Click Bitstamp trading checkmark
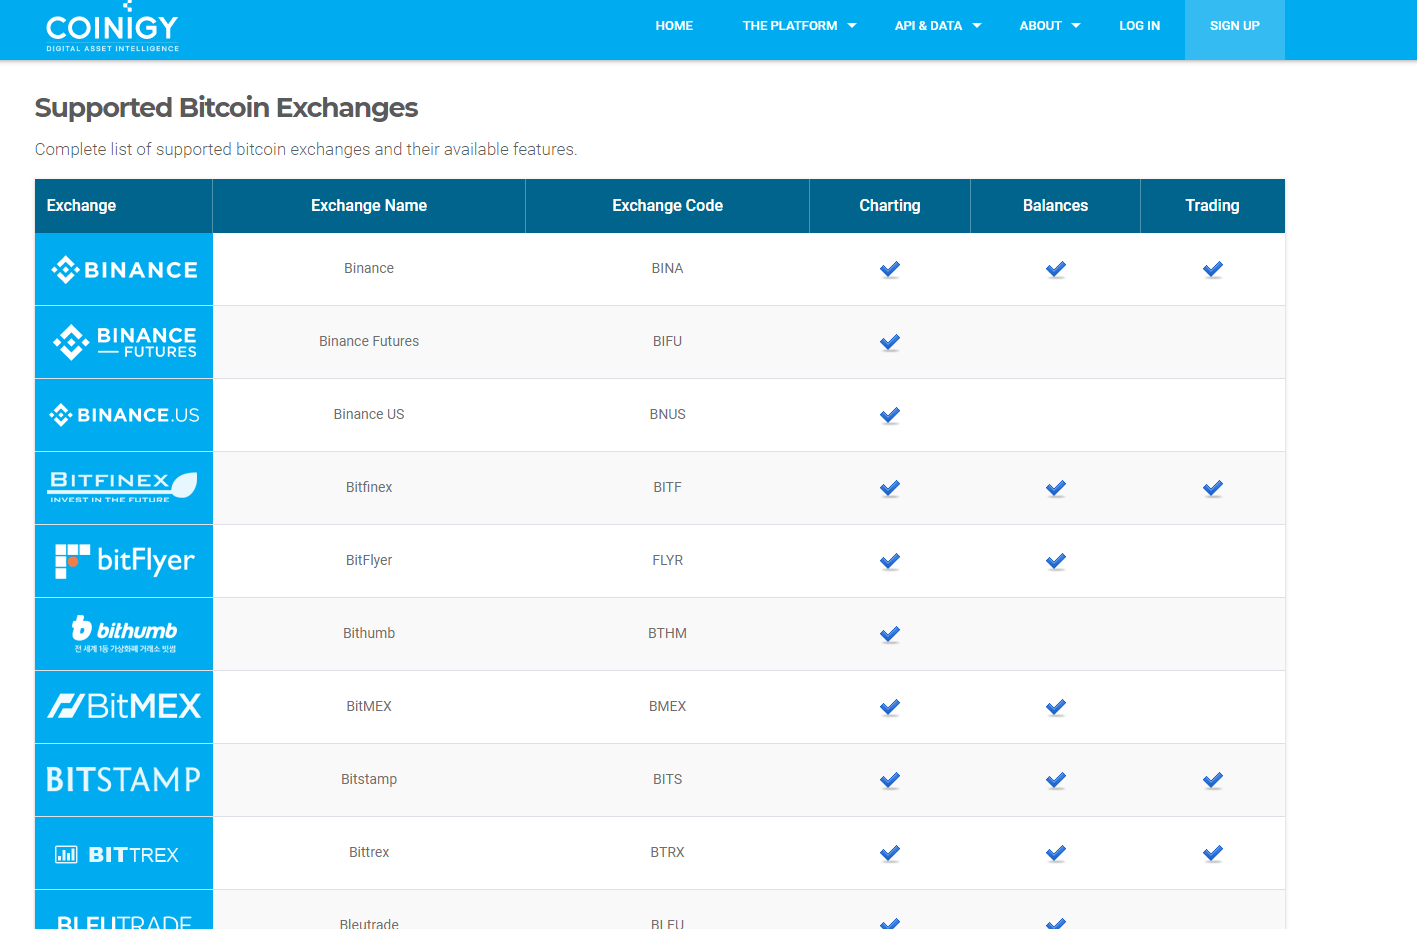The image size is (1417, 929). 1213,780
